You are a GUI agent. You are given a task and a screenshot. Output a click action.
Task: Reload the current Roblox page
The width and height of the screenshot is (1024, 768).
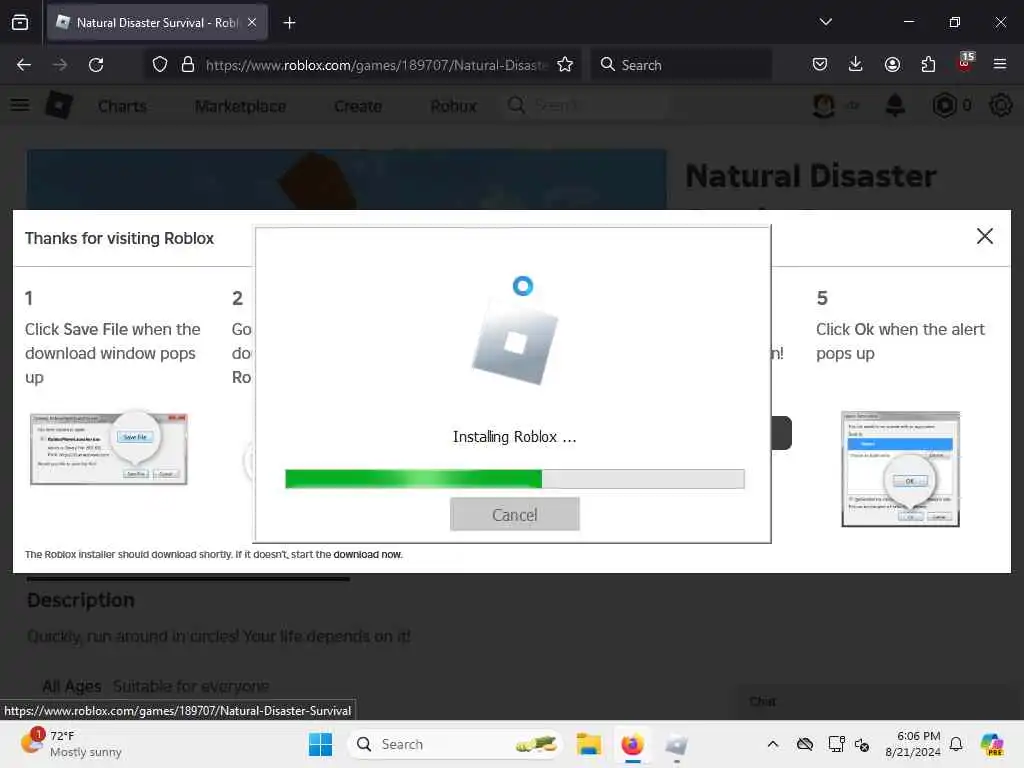(x=96, y=65)
